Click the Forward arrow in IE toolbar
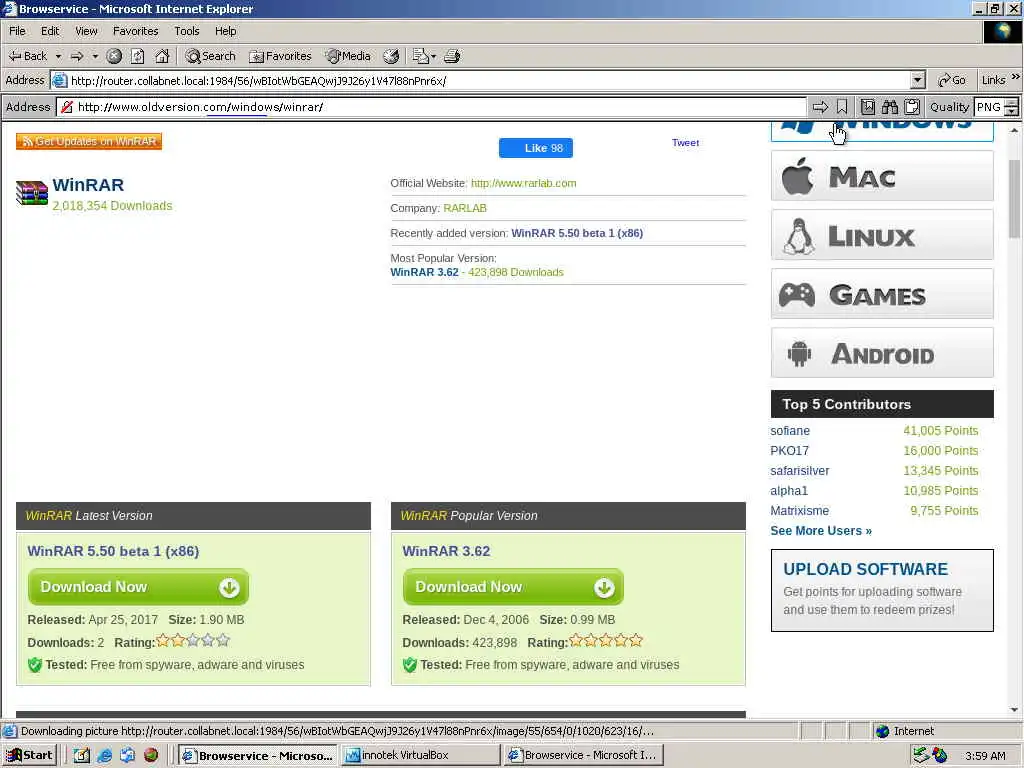The height and width of the screenshot is (768, 1024). point(77,56)
